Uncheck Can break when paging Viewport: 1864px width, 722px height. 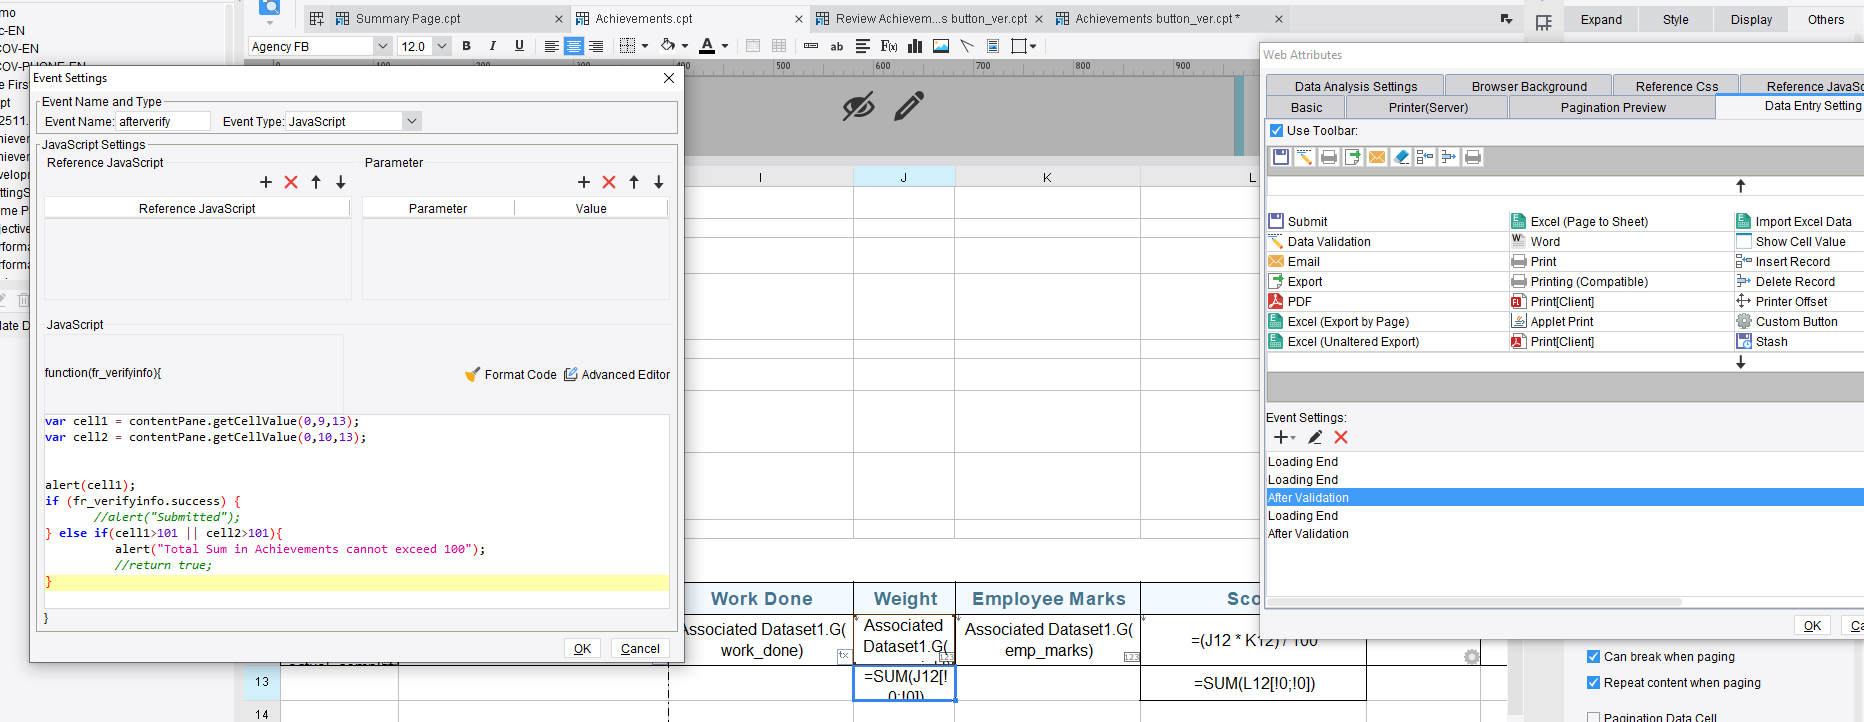1593,657
